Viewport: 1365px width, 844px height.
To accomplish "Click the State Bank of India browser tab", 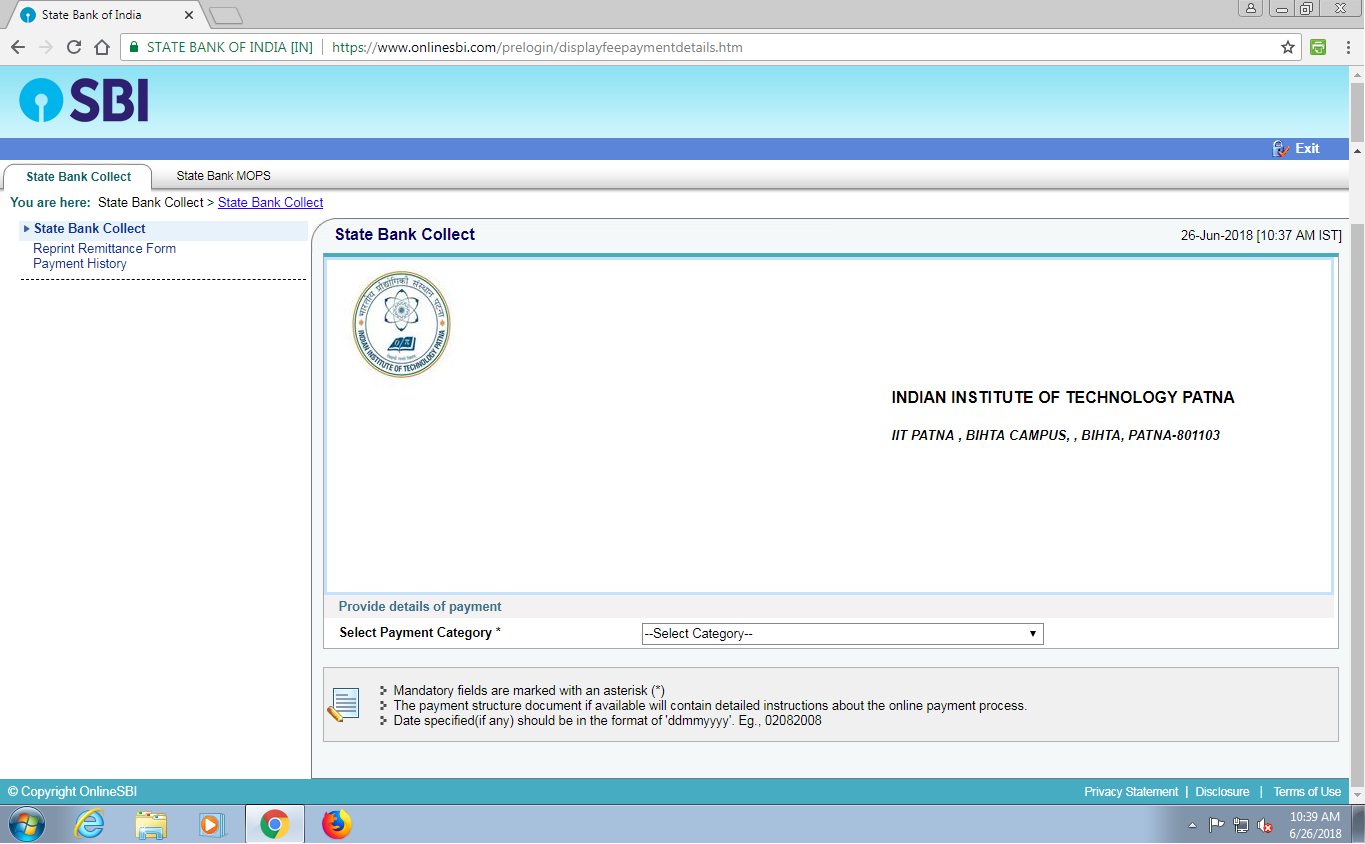I will coord(107,15).
